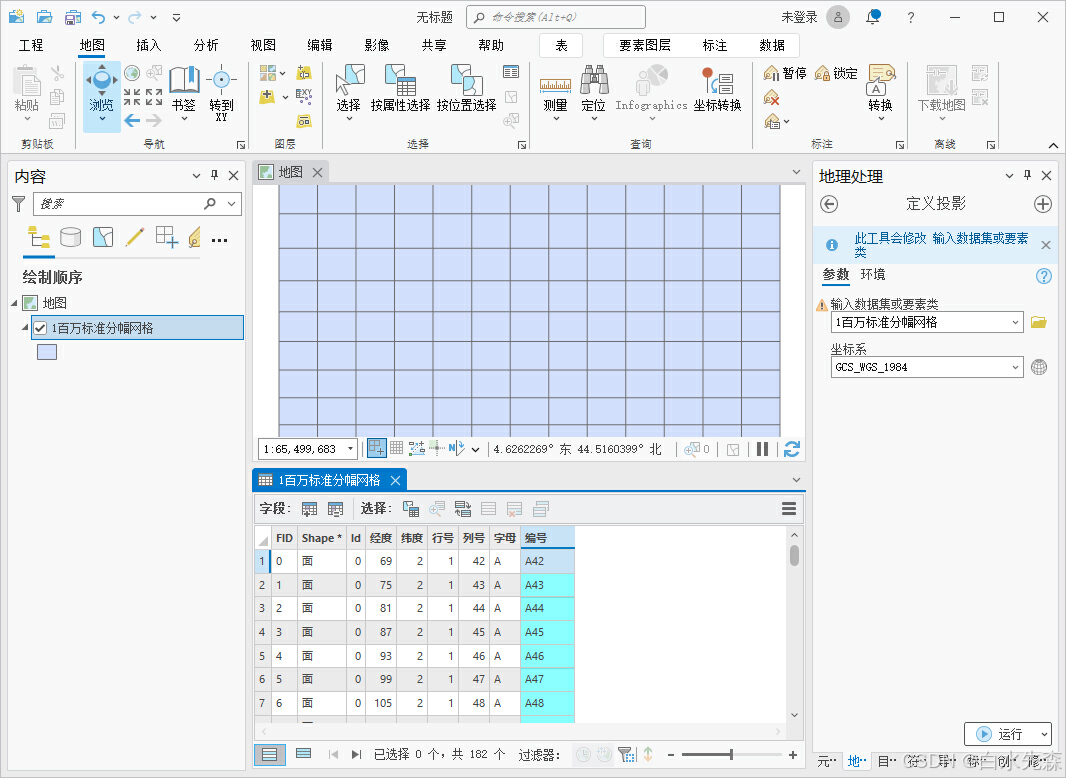This screenshot has width=1066, height=778.
Task: Click the previous extent blue arrow
Action: tap(132, 121)
